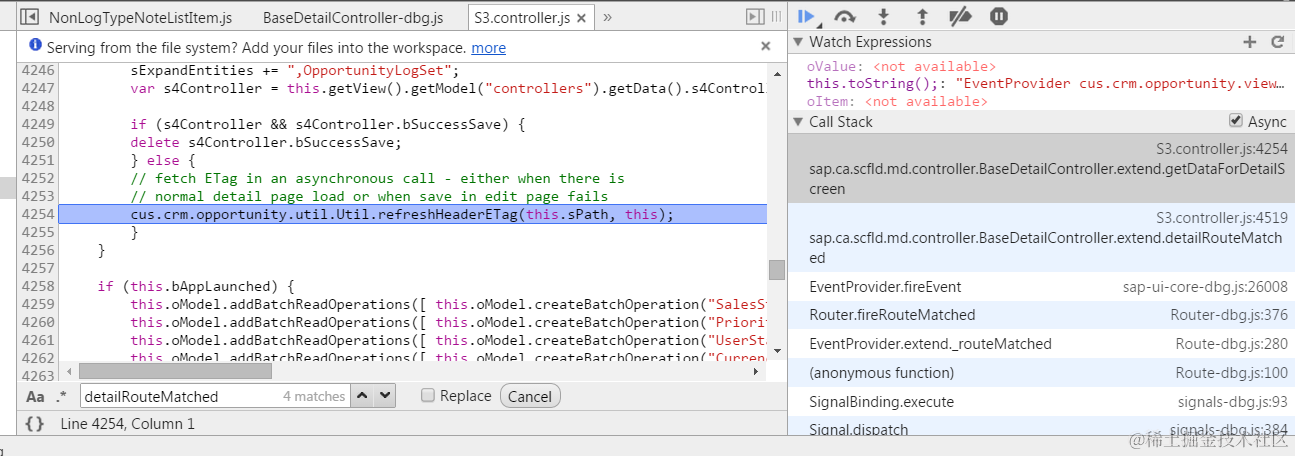Dismiss the workspace info bar
Image resolution: width=1295 pixels, height=456 pixels.
click(x=766, y=46)
